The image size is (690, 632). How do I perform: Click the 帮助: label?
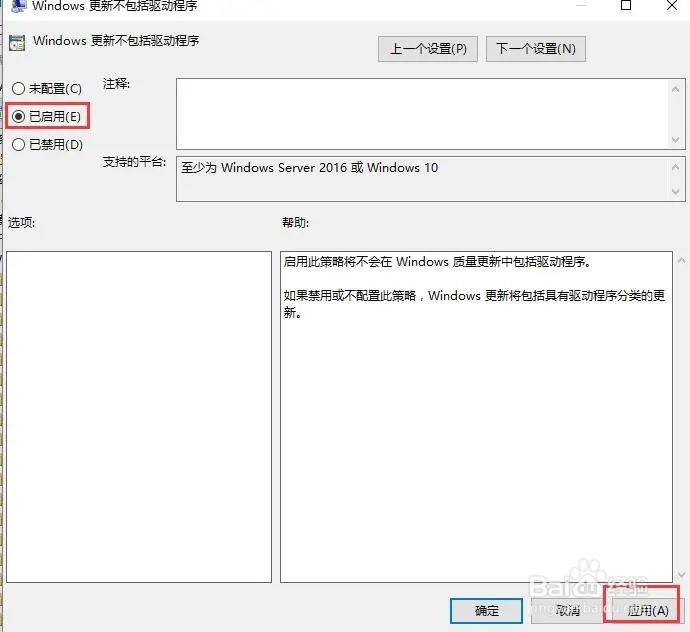coord(295,222)
